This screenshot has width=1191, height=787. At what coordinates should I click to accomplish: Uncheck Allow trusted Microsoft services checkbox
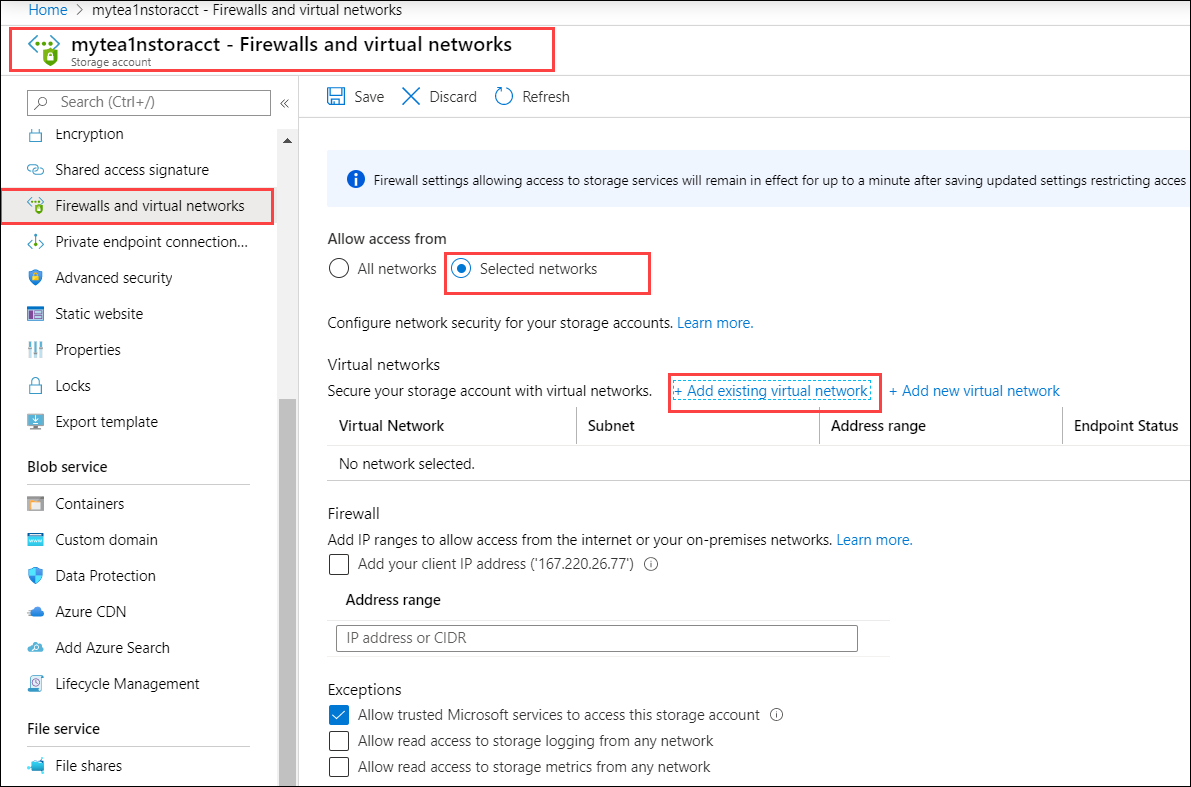coord(339,715)
